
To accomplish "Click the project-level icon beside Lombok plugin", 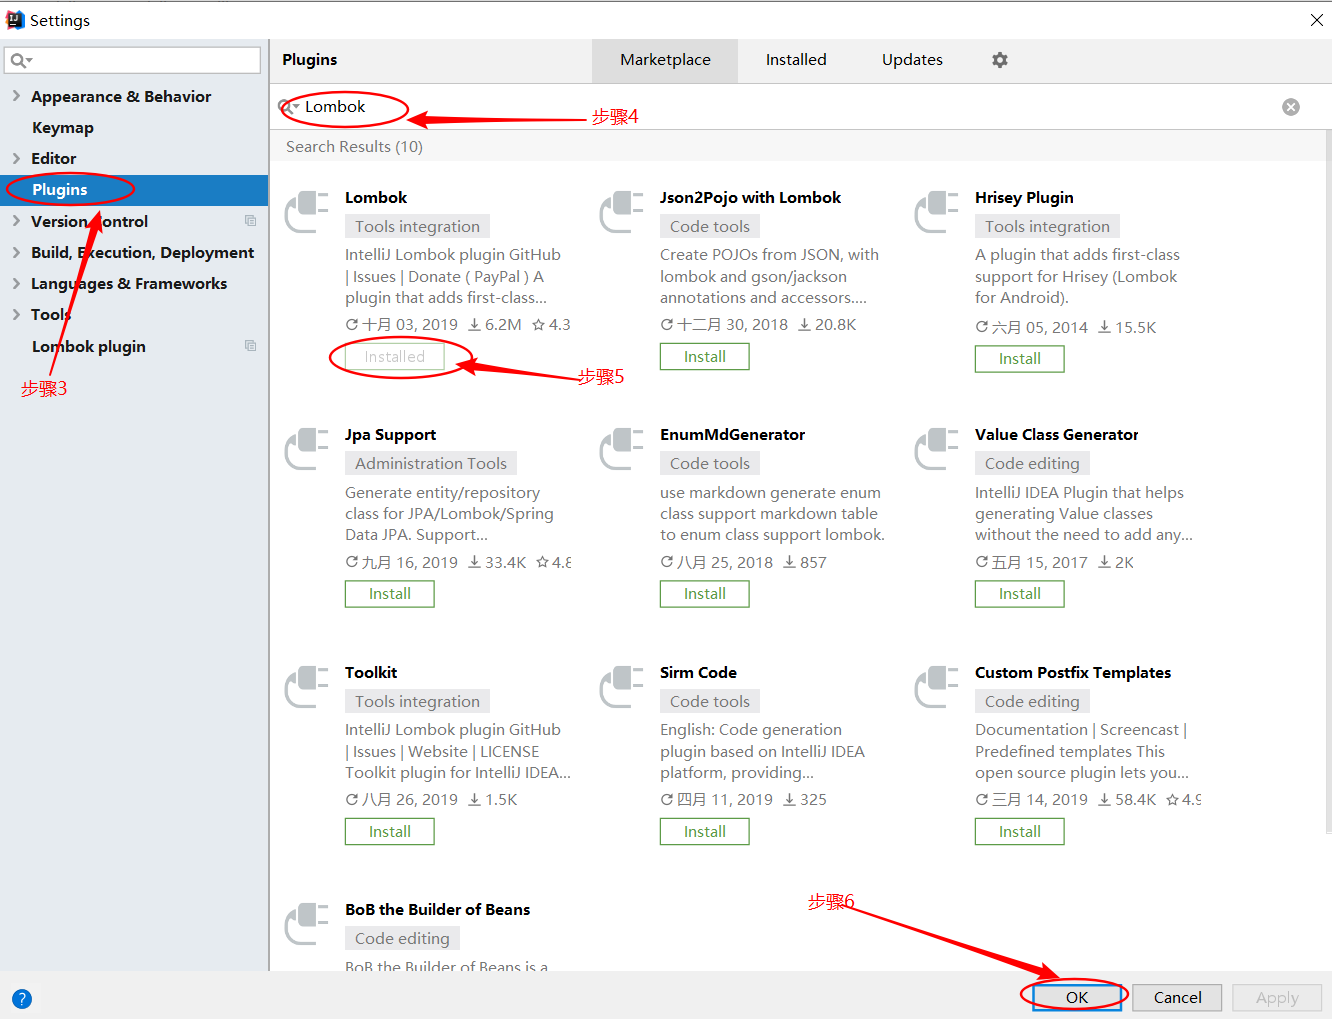I will [x=250, y=346].
